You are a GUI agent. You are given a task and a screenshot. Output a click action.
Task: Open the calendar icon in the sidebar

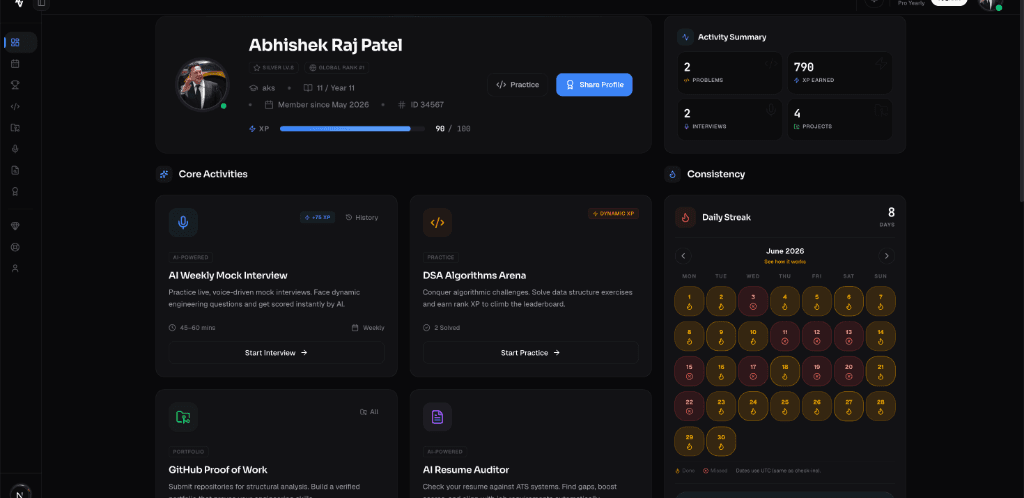coord(16,63)
